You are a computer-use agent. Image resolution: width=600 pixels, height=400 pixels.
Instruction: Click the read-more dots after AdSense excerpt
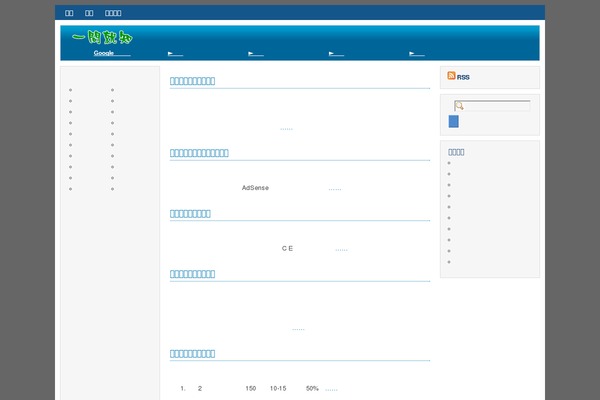pos(335,188)
